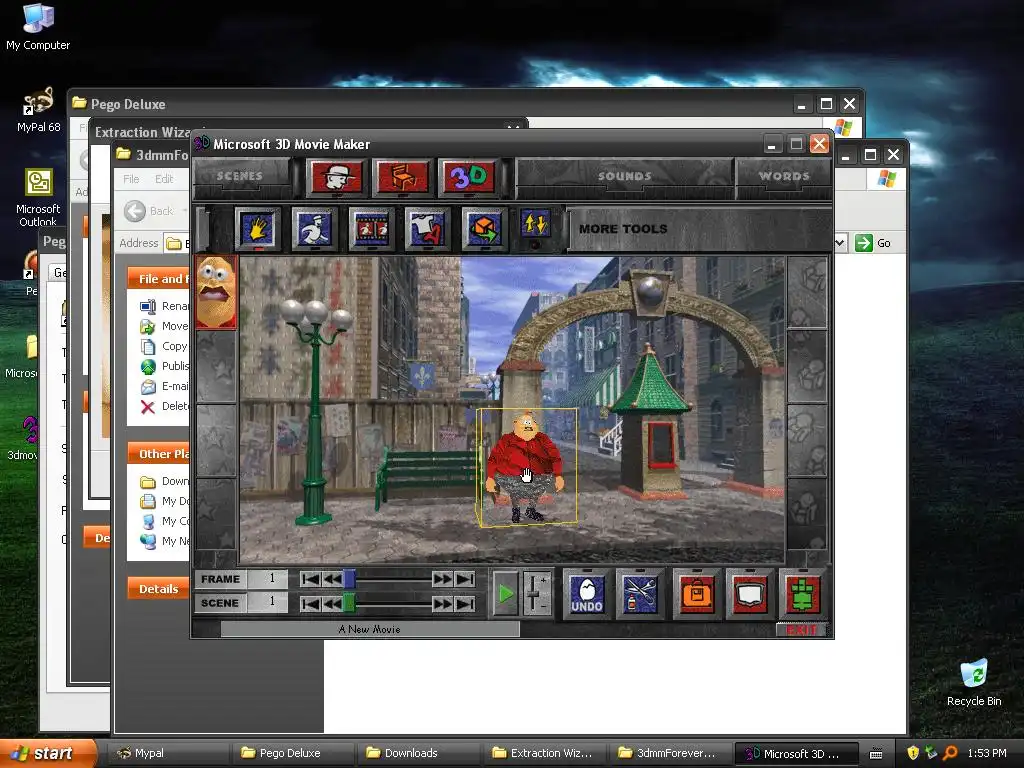Screen dimensions: 1024x768
Task: Open the Recycle Bin
Action: point(974,683)
